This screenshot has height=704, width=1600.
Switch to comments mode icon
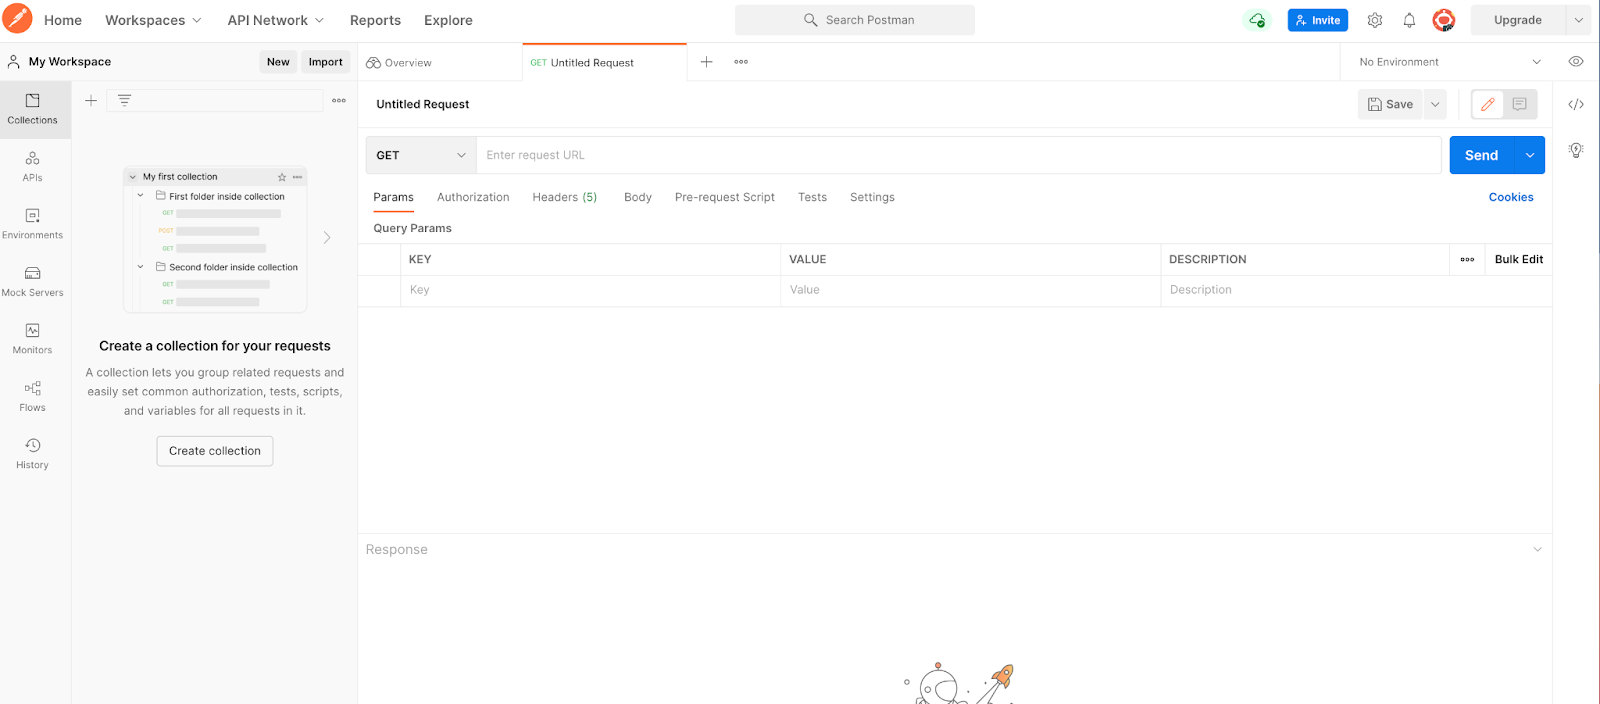[1520, 104]
